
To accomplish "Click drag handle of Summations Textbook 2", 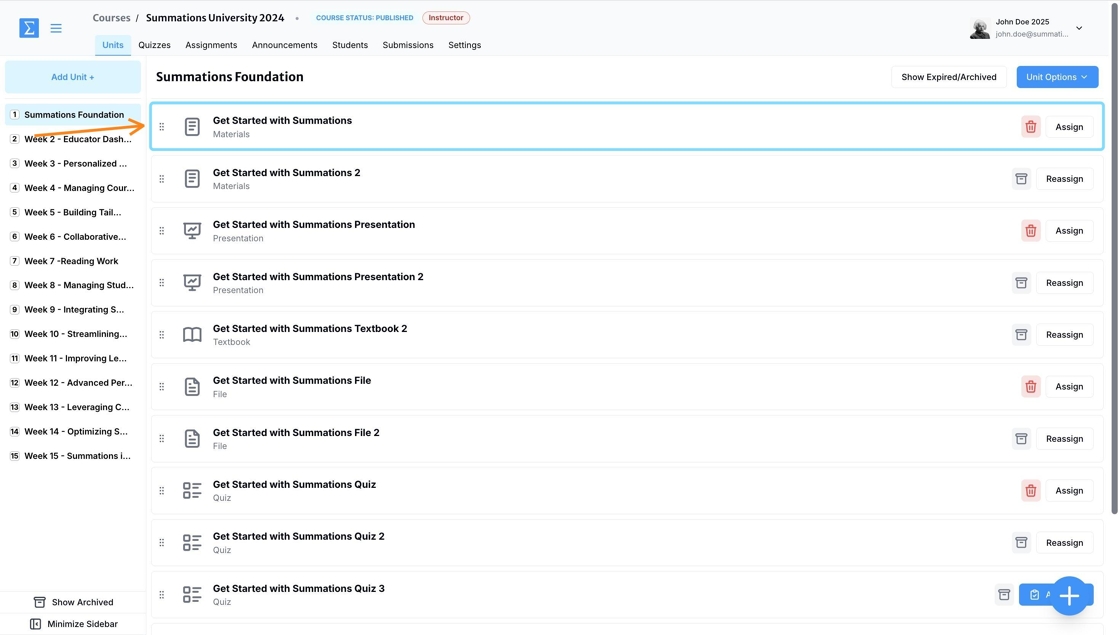I will 161,335.
